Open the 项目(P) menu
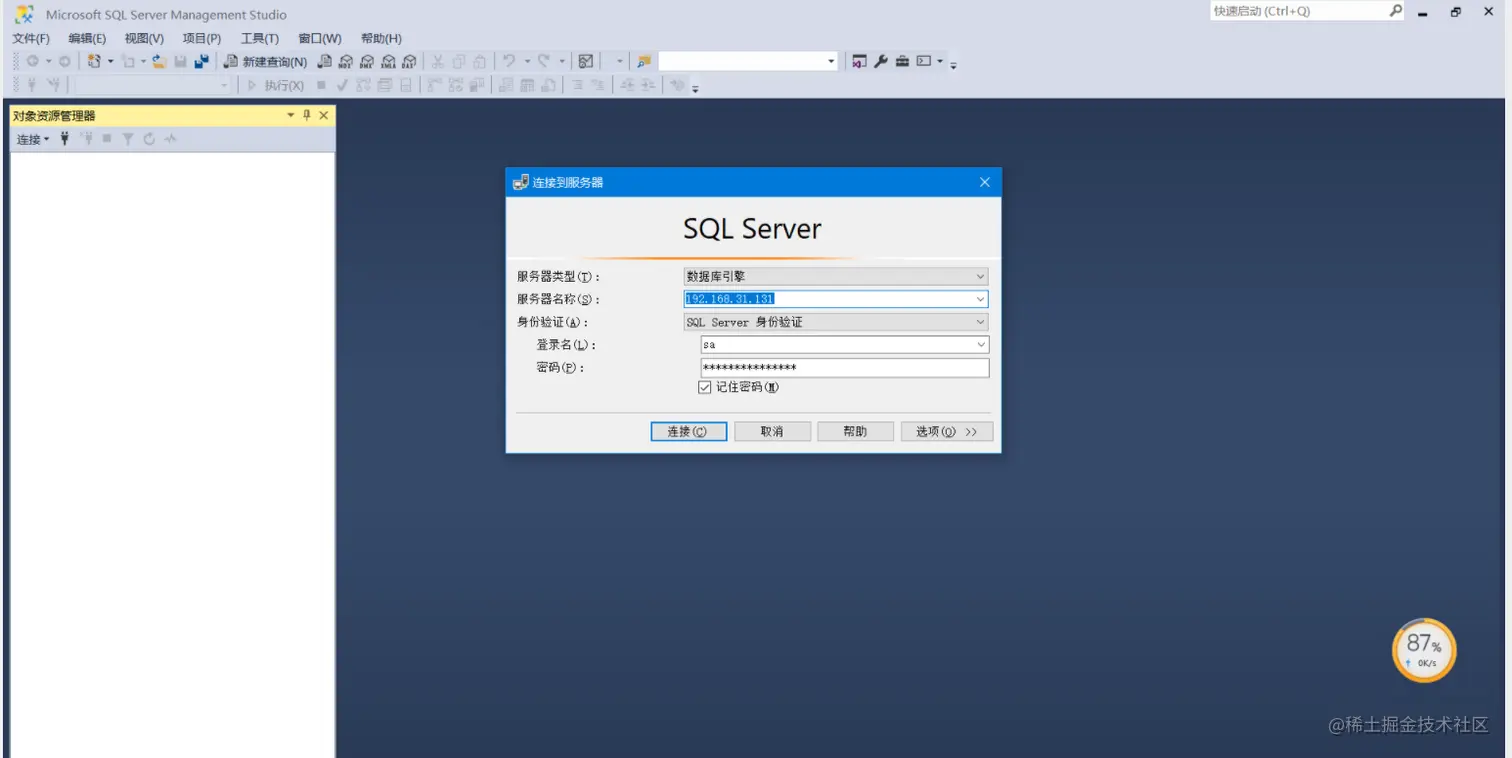This screenshot has height=758, width=1512. pyautogui.click(x=202, y=38)
